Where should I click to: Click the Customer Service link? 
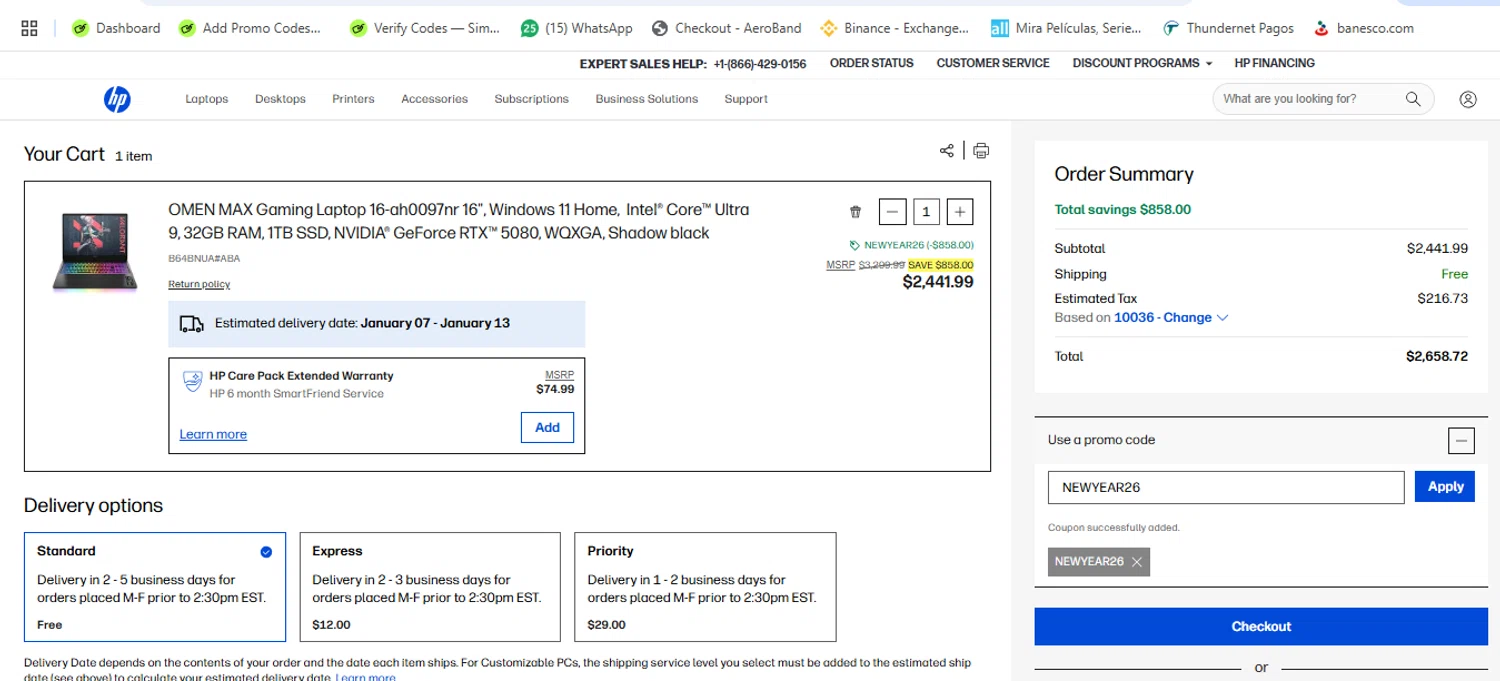993,63
